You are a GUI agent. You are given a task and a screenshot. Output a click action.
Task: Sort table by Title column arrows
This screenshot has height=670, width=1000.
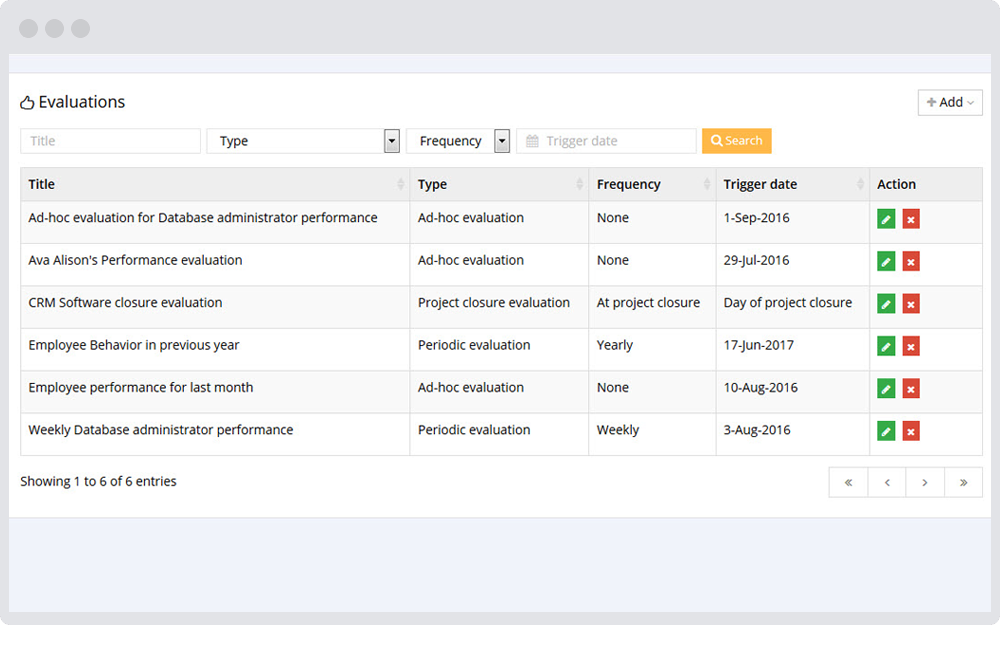[x=401, y=184]
